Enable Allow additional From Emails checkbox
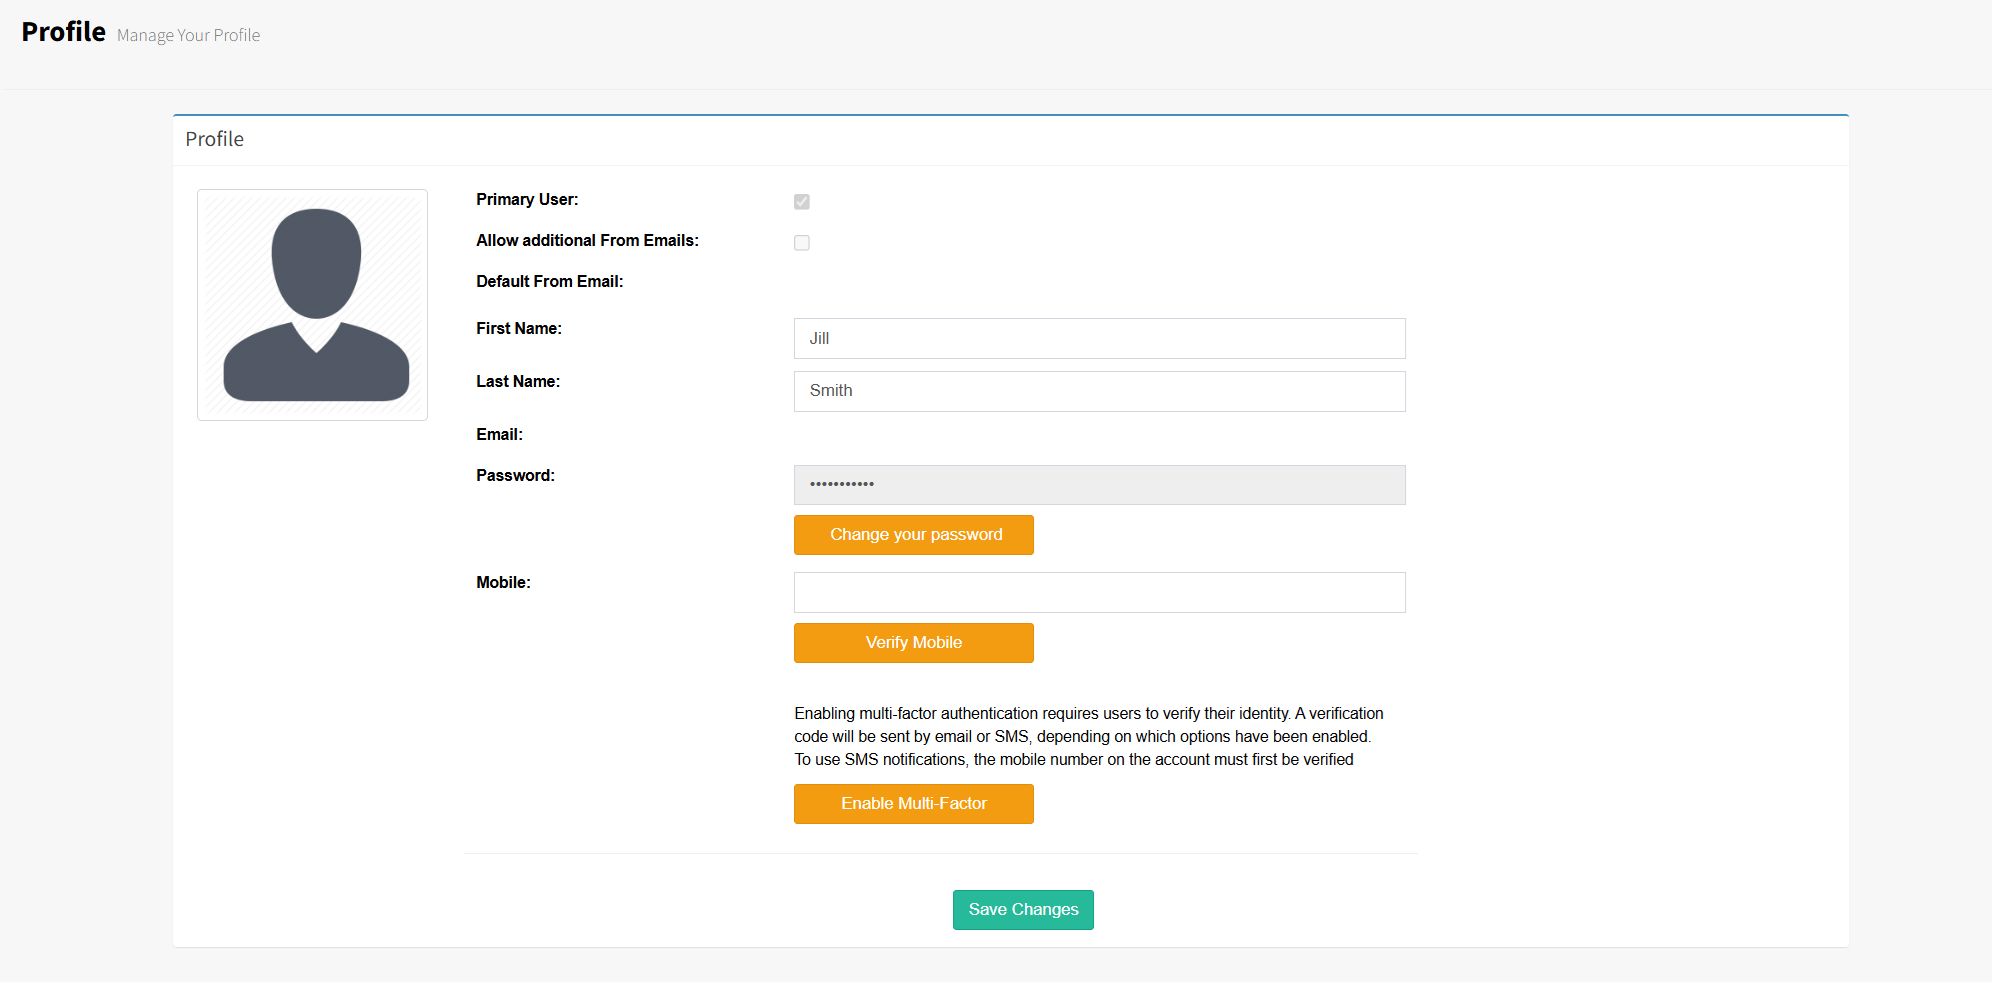The image size is (1992, 982). (x=802, y=243)
